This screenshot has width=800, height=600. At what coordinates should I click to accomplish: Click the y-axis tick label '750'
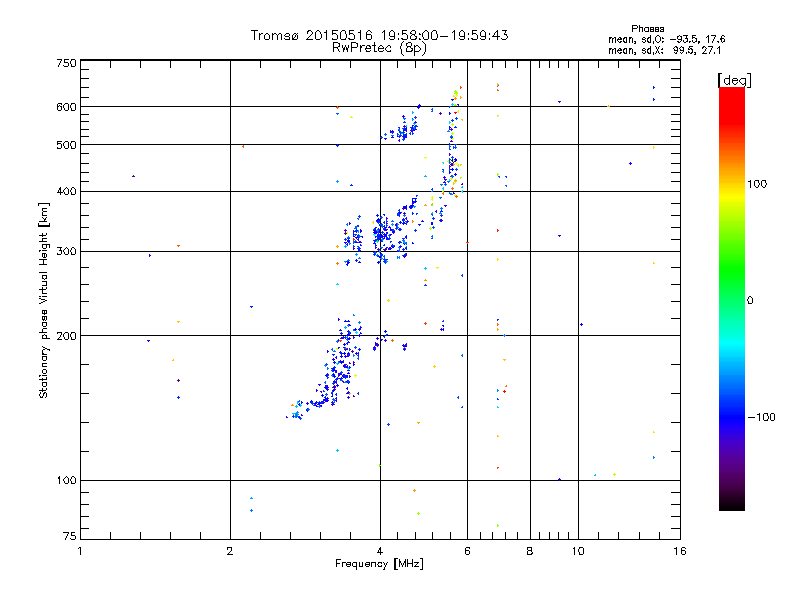[66, 63]
